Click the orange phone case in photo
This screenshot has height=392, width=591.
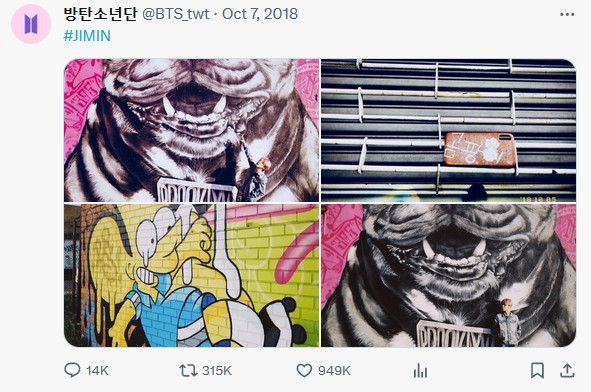[x=479, y=149]
